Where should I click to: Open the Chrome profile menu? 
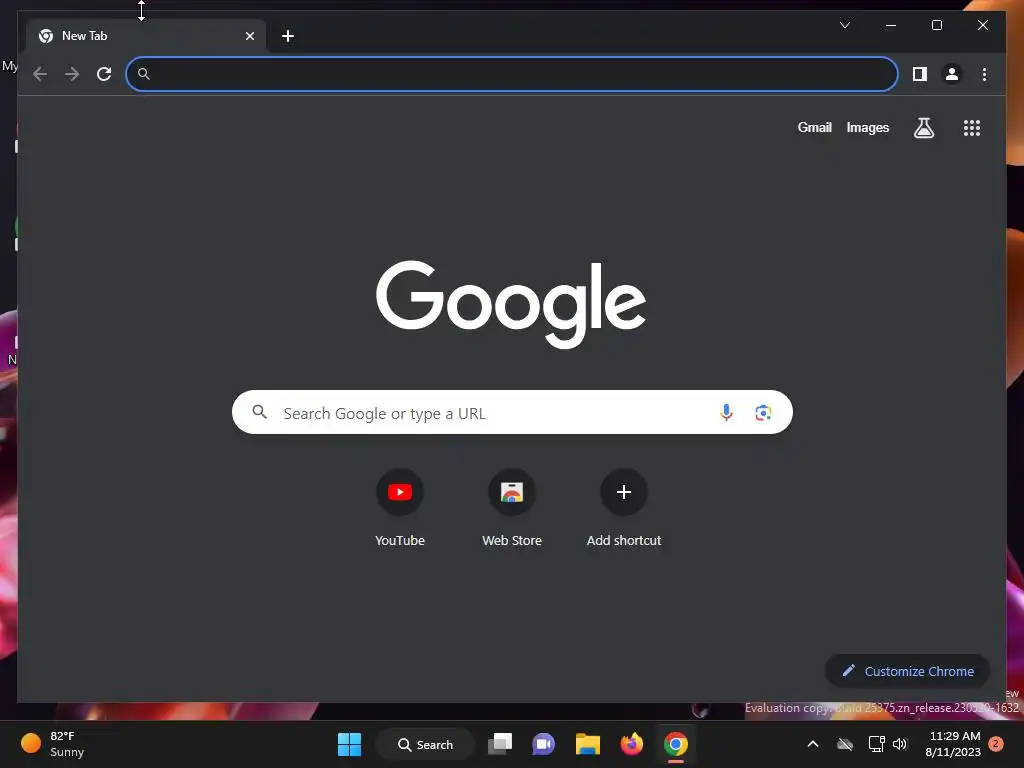point(952,74)
